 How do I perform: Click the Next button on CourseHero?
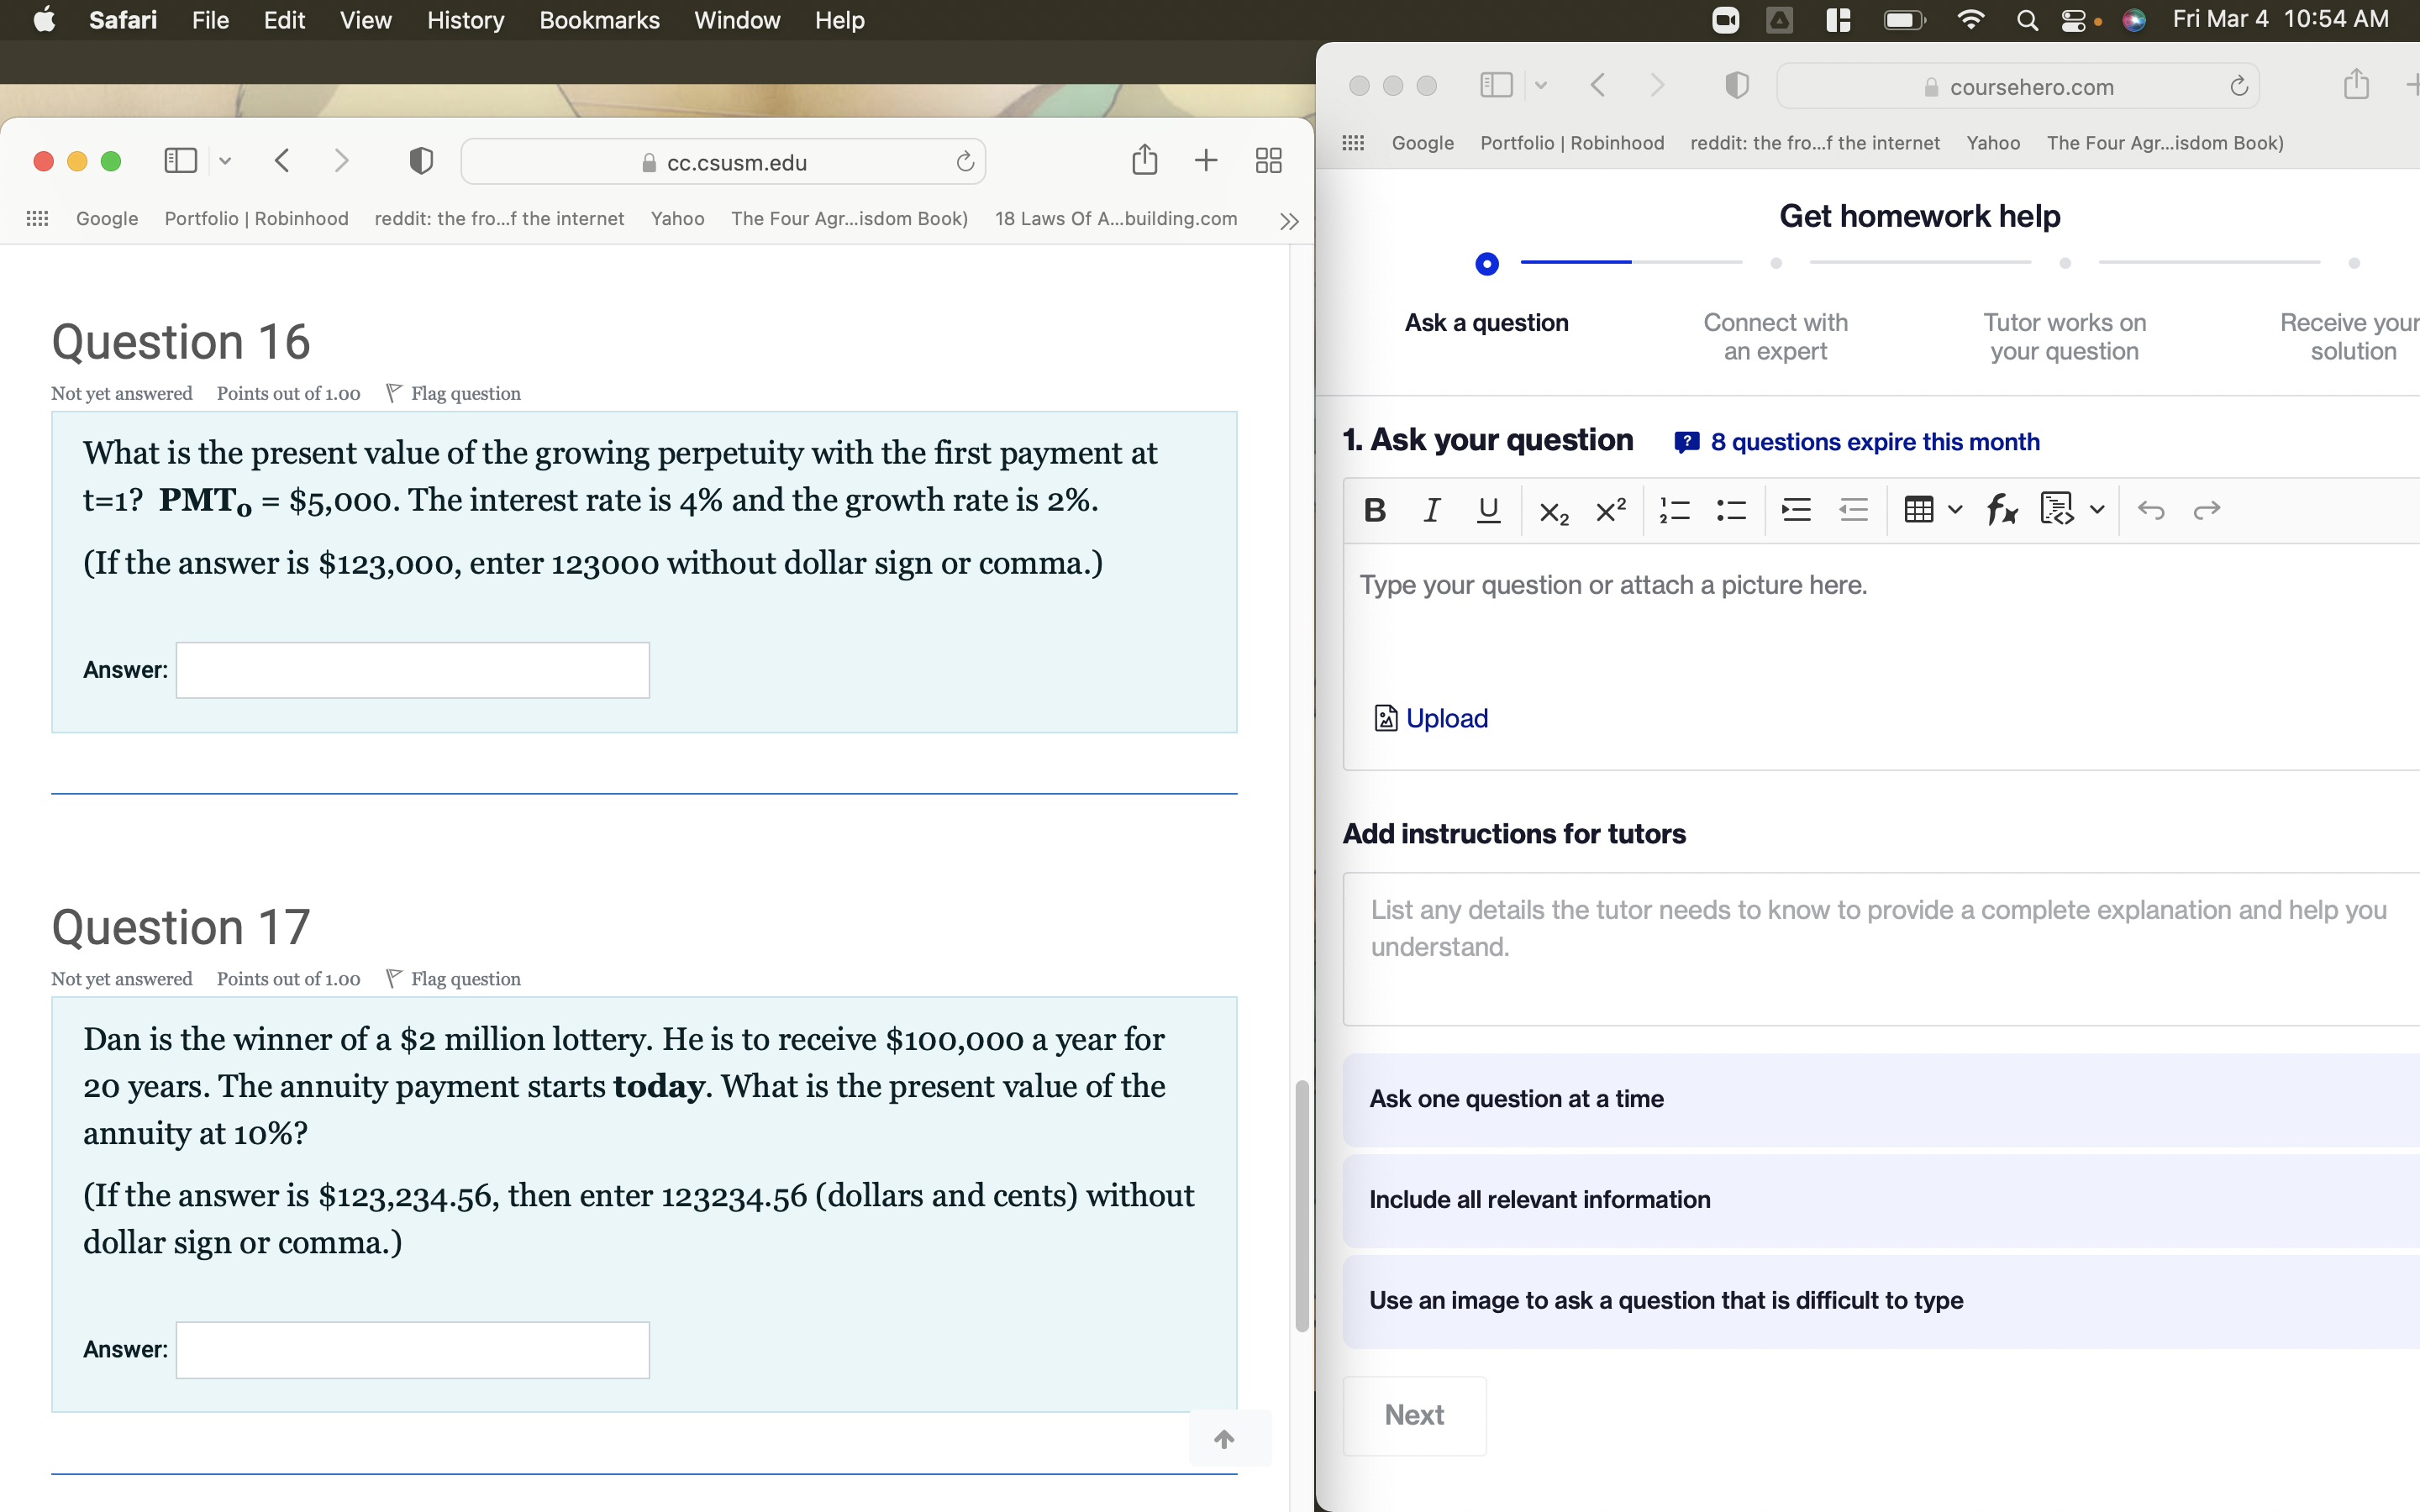tap(1414, 1414)
